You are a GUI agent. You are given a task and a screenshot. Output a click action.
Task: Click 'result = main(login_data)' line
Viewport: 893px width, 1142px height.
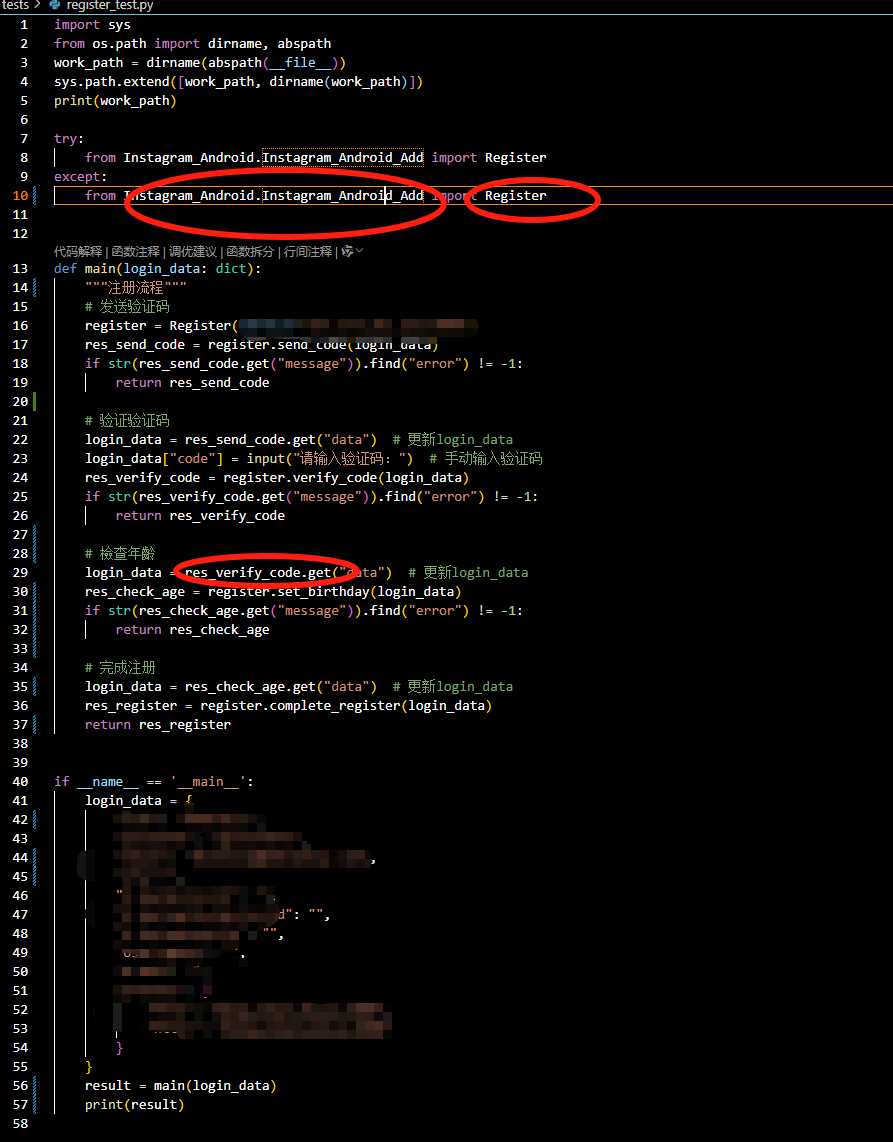click(181, 1086)
